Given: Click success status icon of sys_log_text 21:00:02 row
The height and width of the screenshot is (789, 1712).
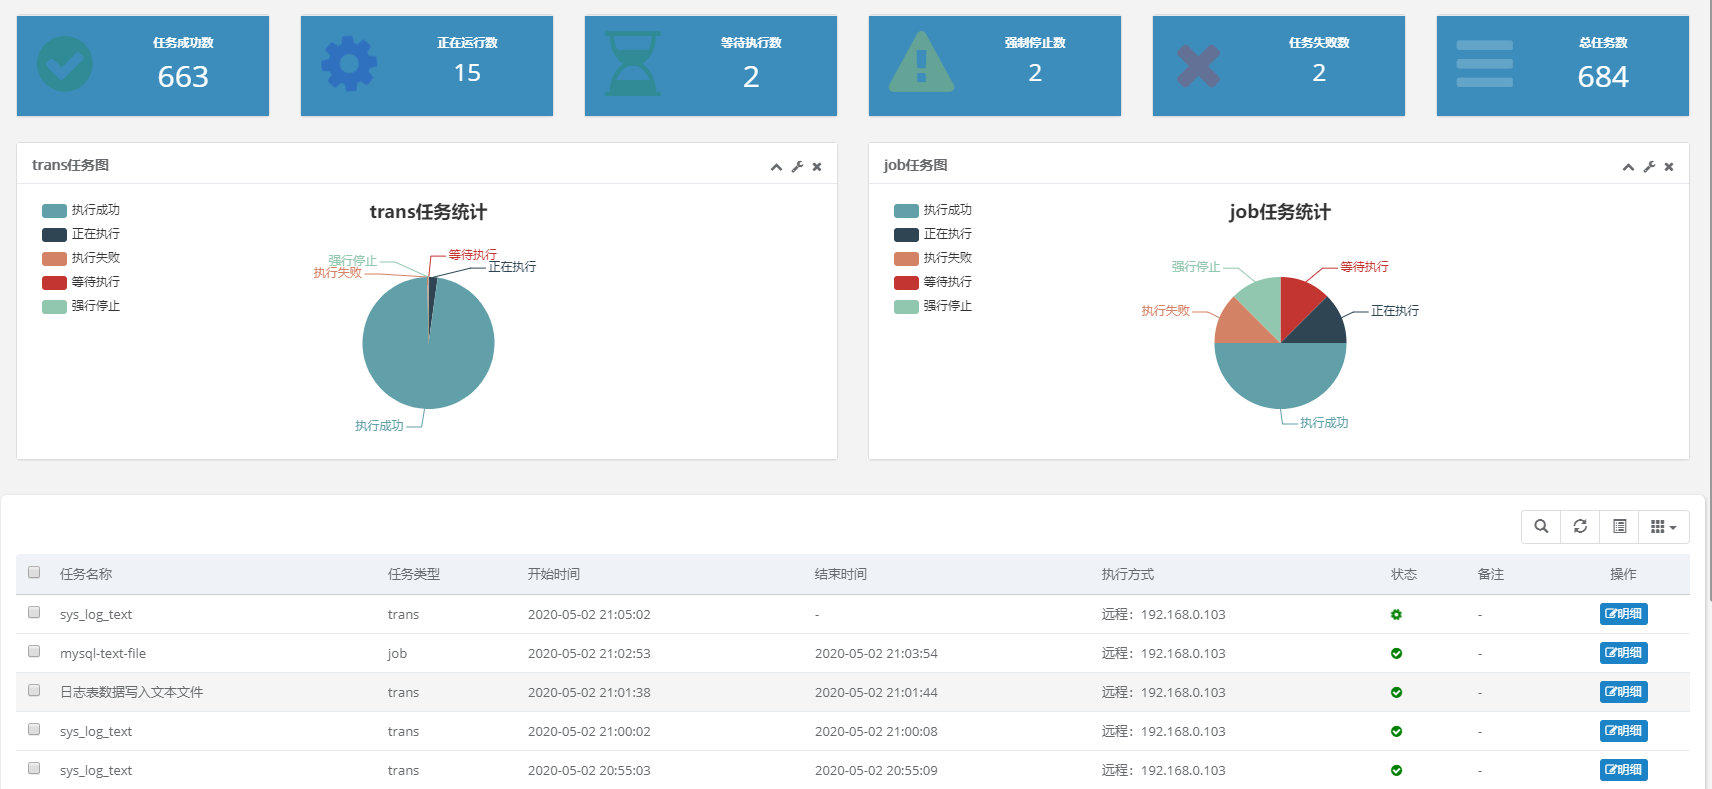Looking at the screenshot, I should click(1396, 732).
